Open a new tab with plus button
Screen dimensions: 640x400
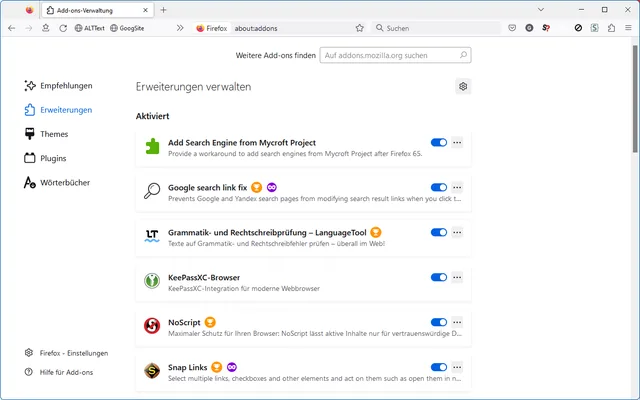[164, 10]
